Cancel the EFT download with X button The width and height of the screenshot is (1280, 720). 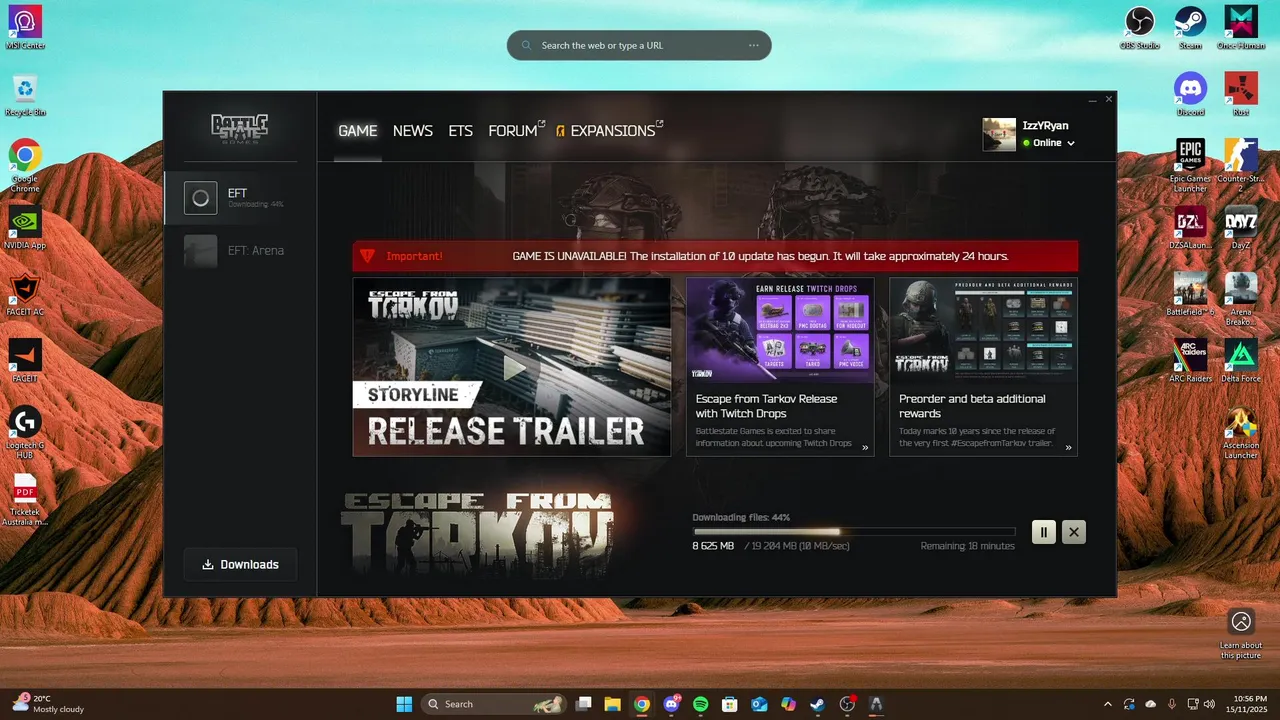[x=1074, y=532]
